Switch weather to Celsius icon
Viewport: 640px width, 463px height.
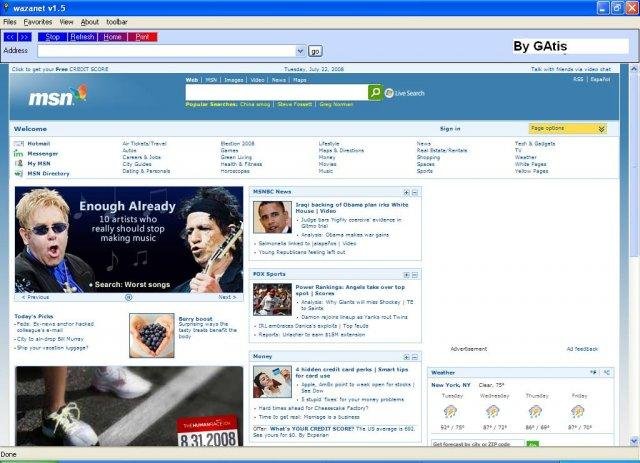tap(607, 372)
